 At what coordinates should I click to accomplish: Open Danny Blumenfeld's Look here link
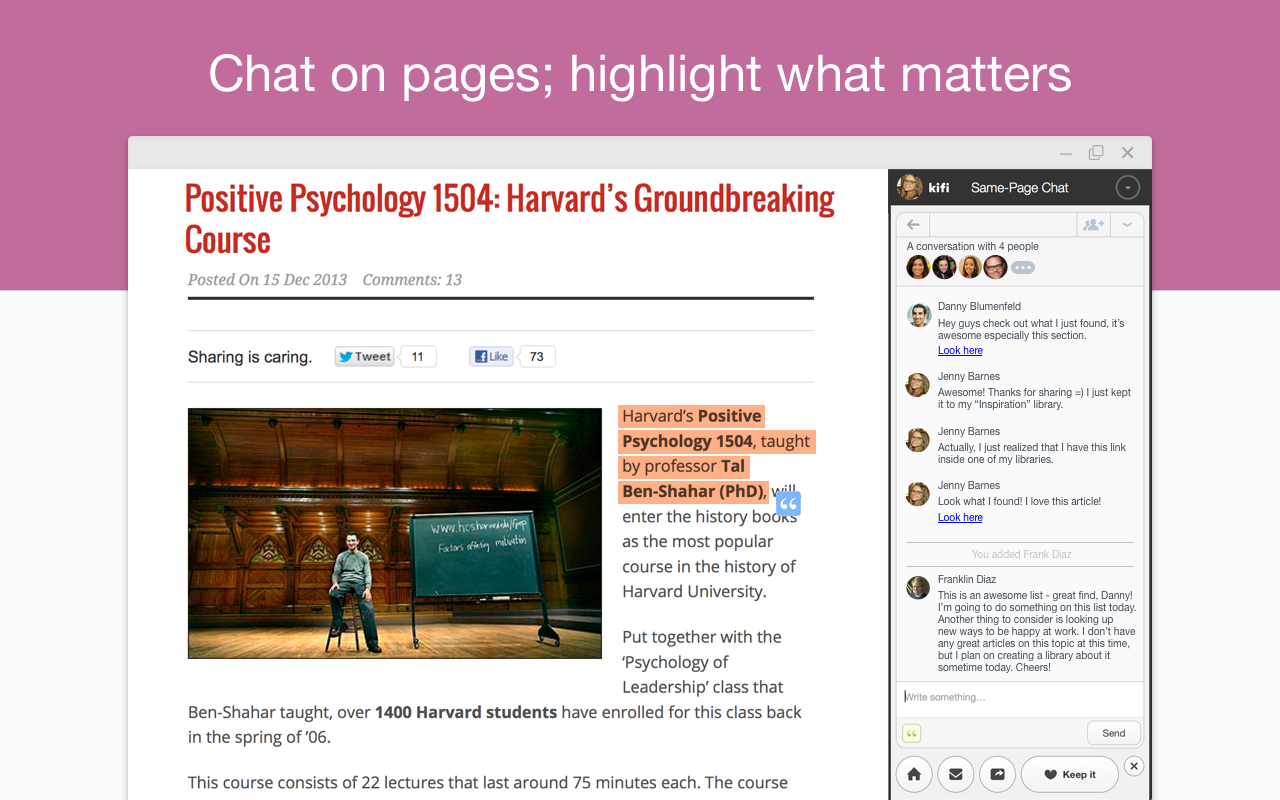(960, 350)
